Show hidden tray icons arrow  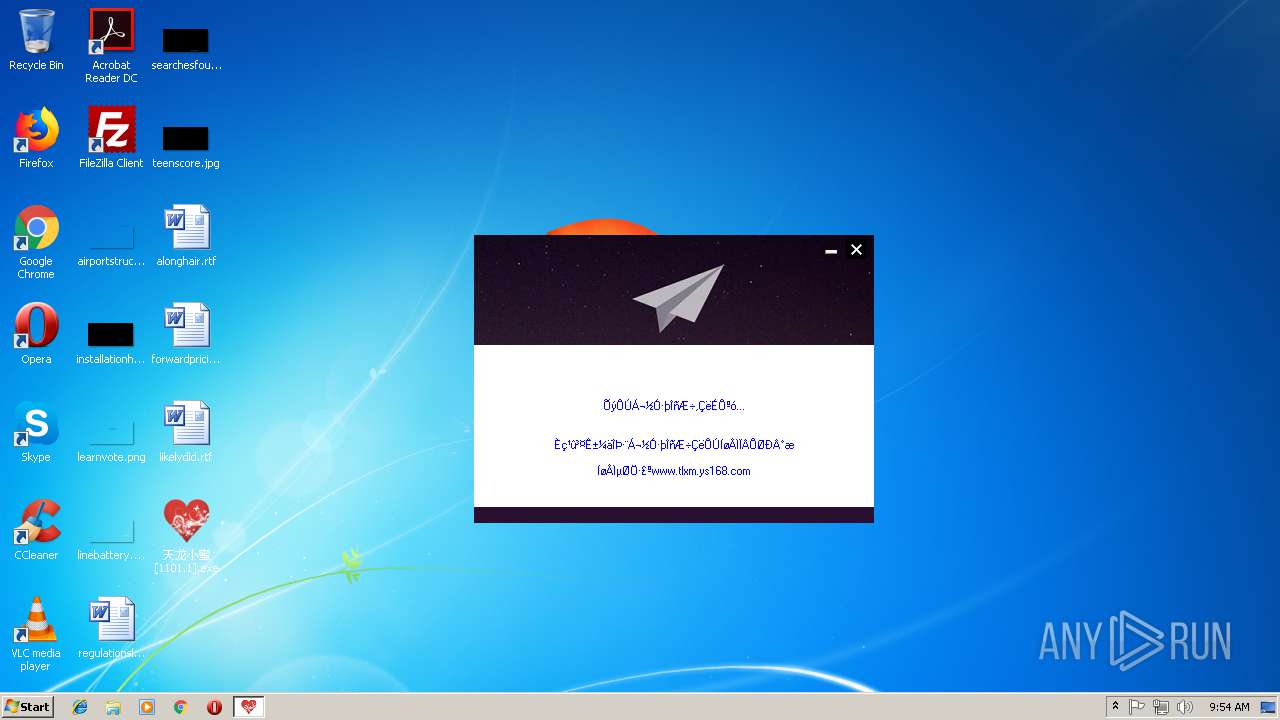1115,707
